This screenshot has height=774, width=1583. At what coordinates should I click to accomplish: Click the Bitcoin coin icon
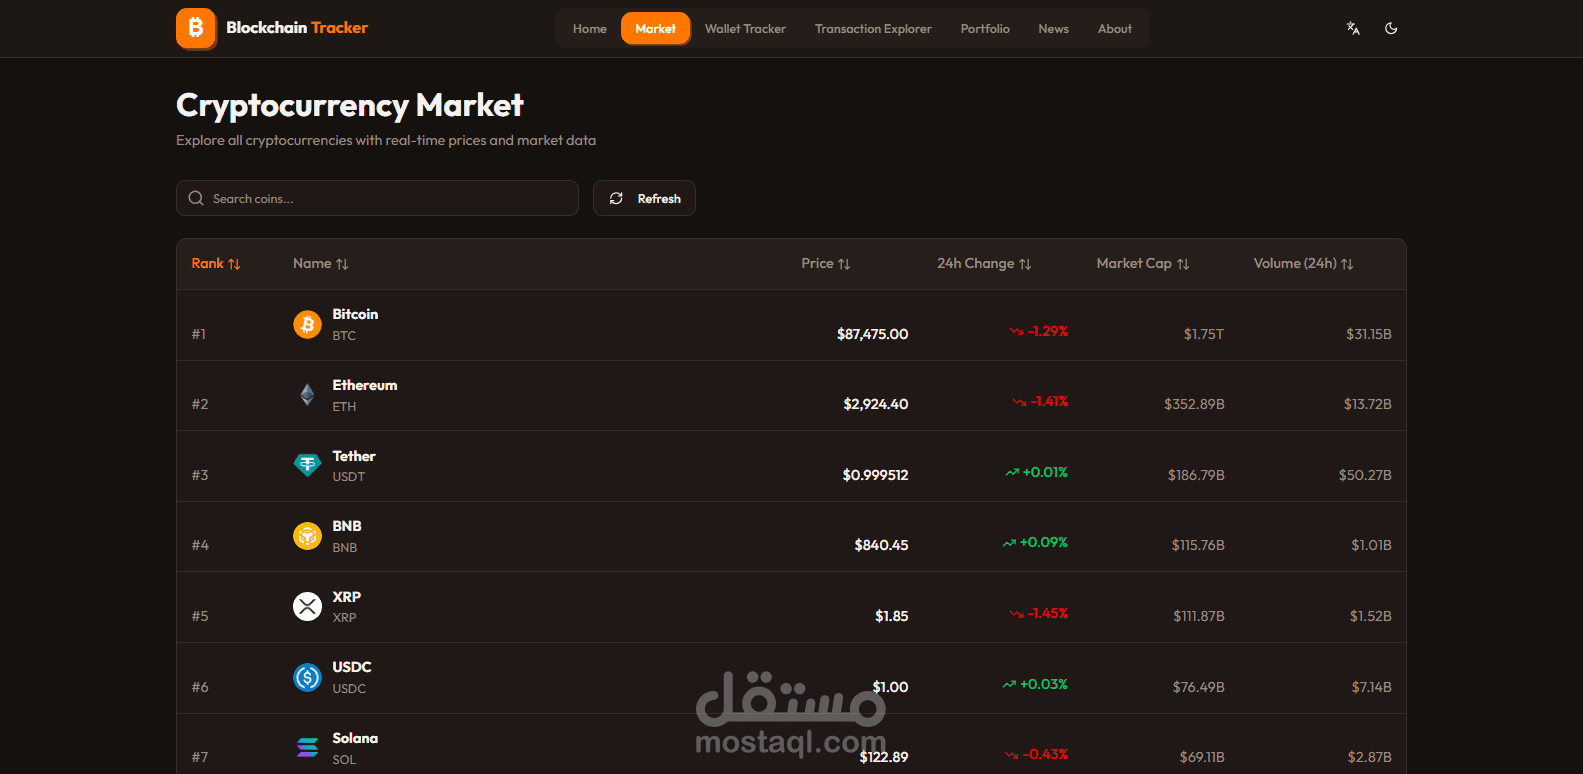(x=307, y=324)
